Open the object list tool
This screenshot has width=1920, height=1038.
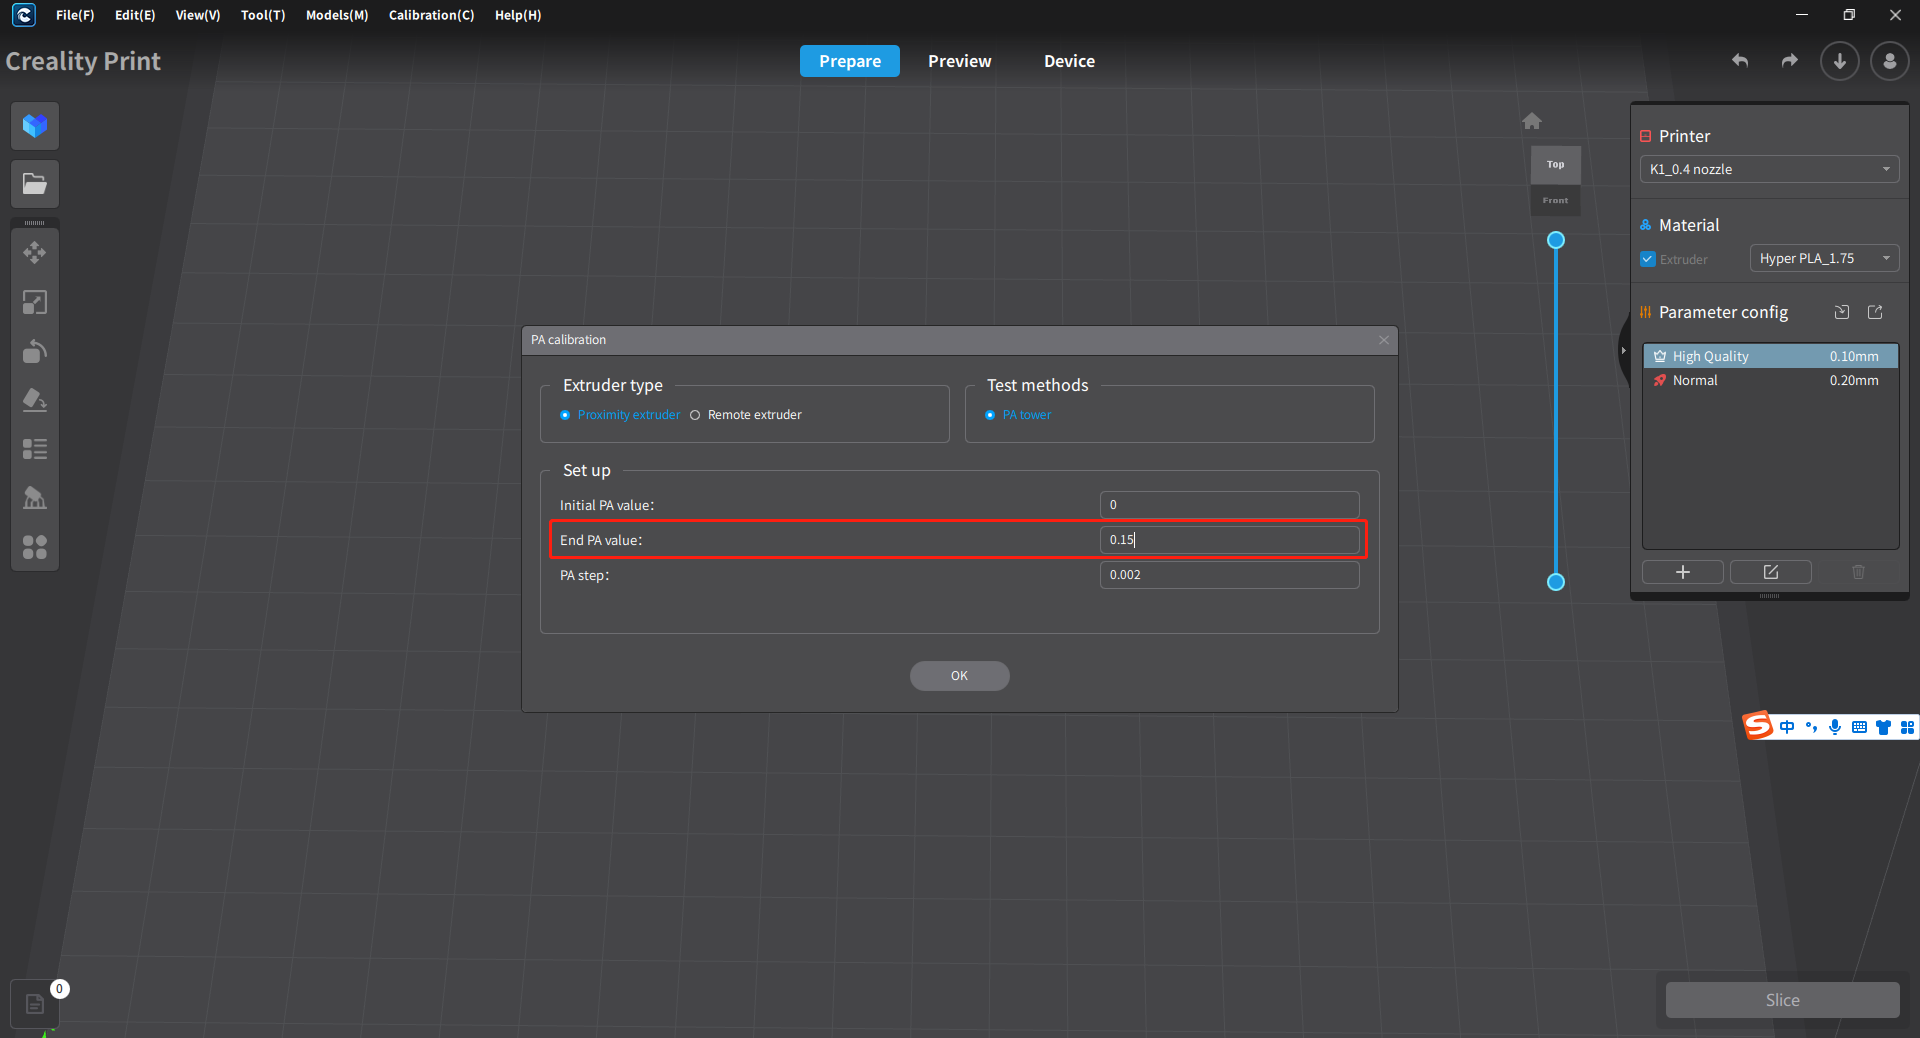(35, 449)
